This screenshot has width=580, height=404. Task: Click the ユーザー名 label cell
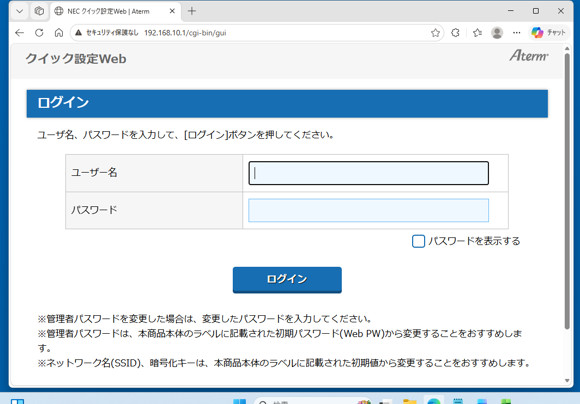(x=154, y=173)
